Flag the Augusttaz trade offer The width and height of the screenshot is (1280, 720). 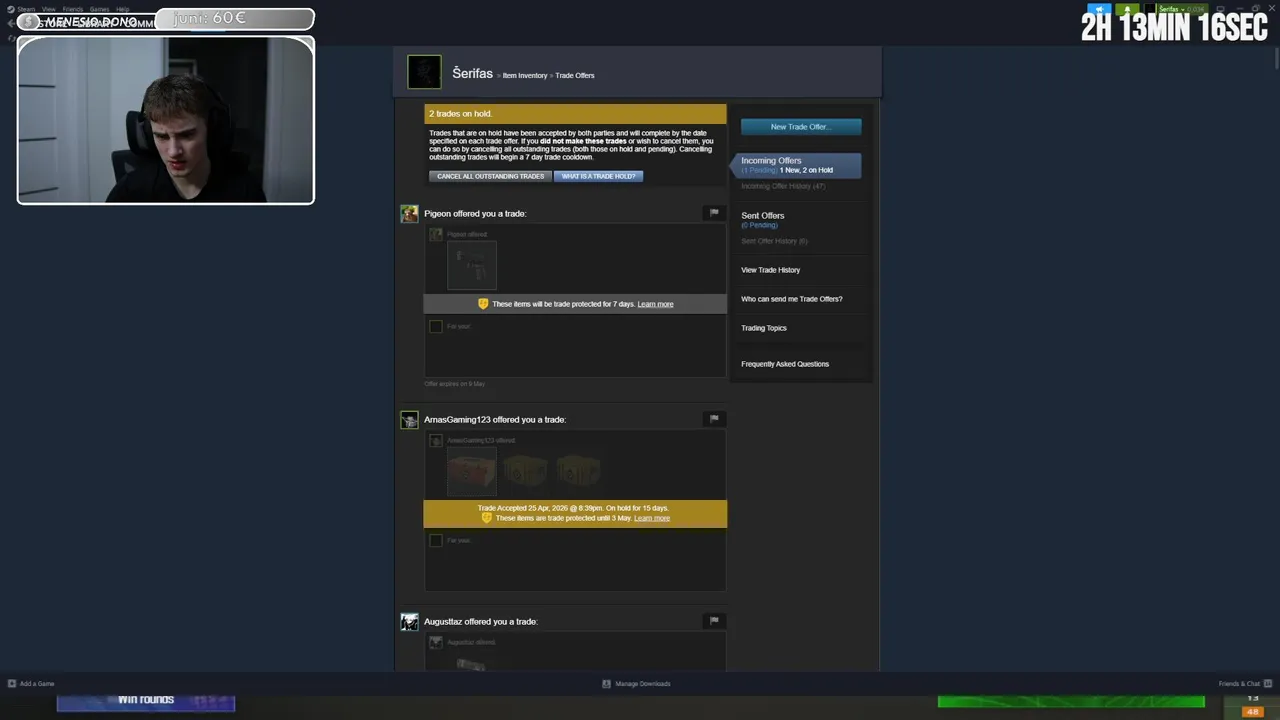pos(714,620)
